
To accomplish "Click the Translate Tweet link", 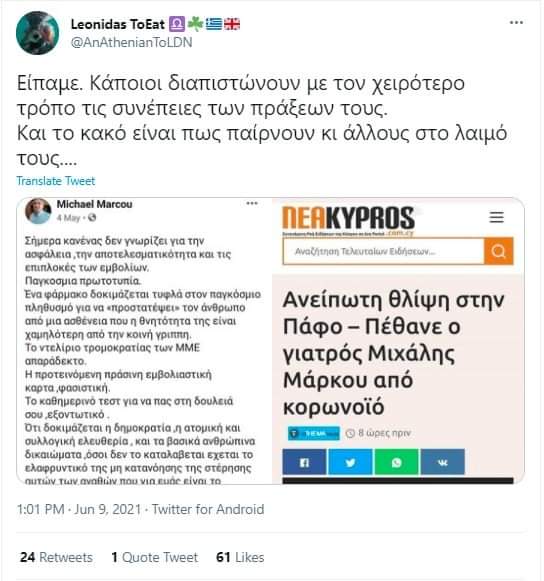I will (56, 181).
